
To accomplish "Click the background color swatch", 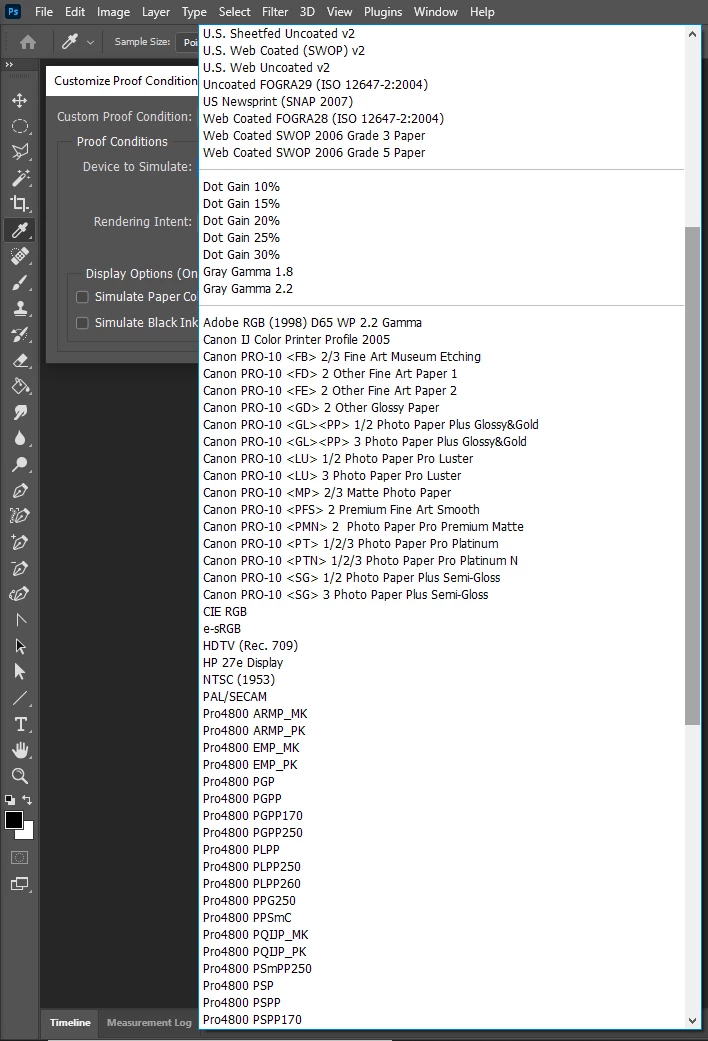I will coord(29,833).
